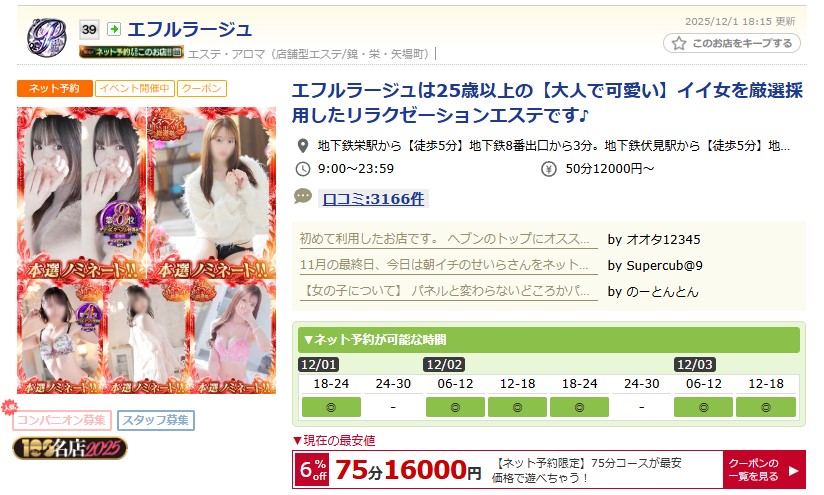This screenshot has width=824, height=495.
Task: Click クーポンの一覧を見る button
Action: [x=764, y=470]
